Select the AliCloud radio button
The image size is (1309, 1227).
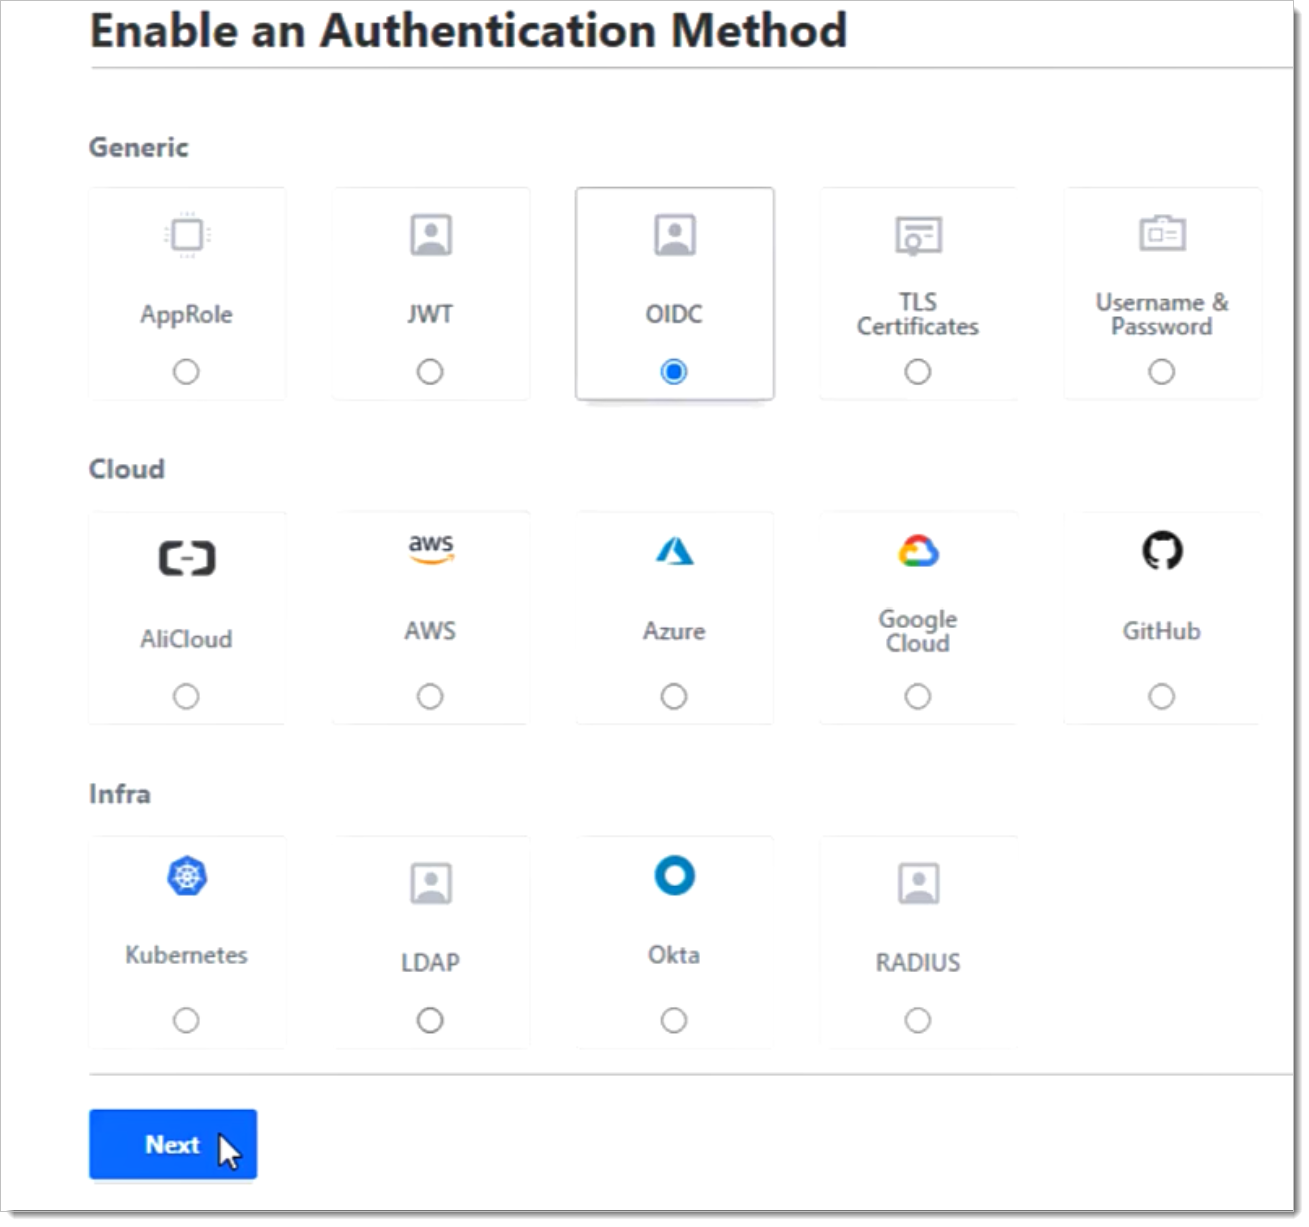[186, 696]
